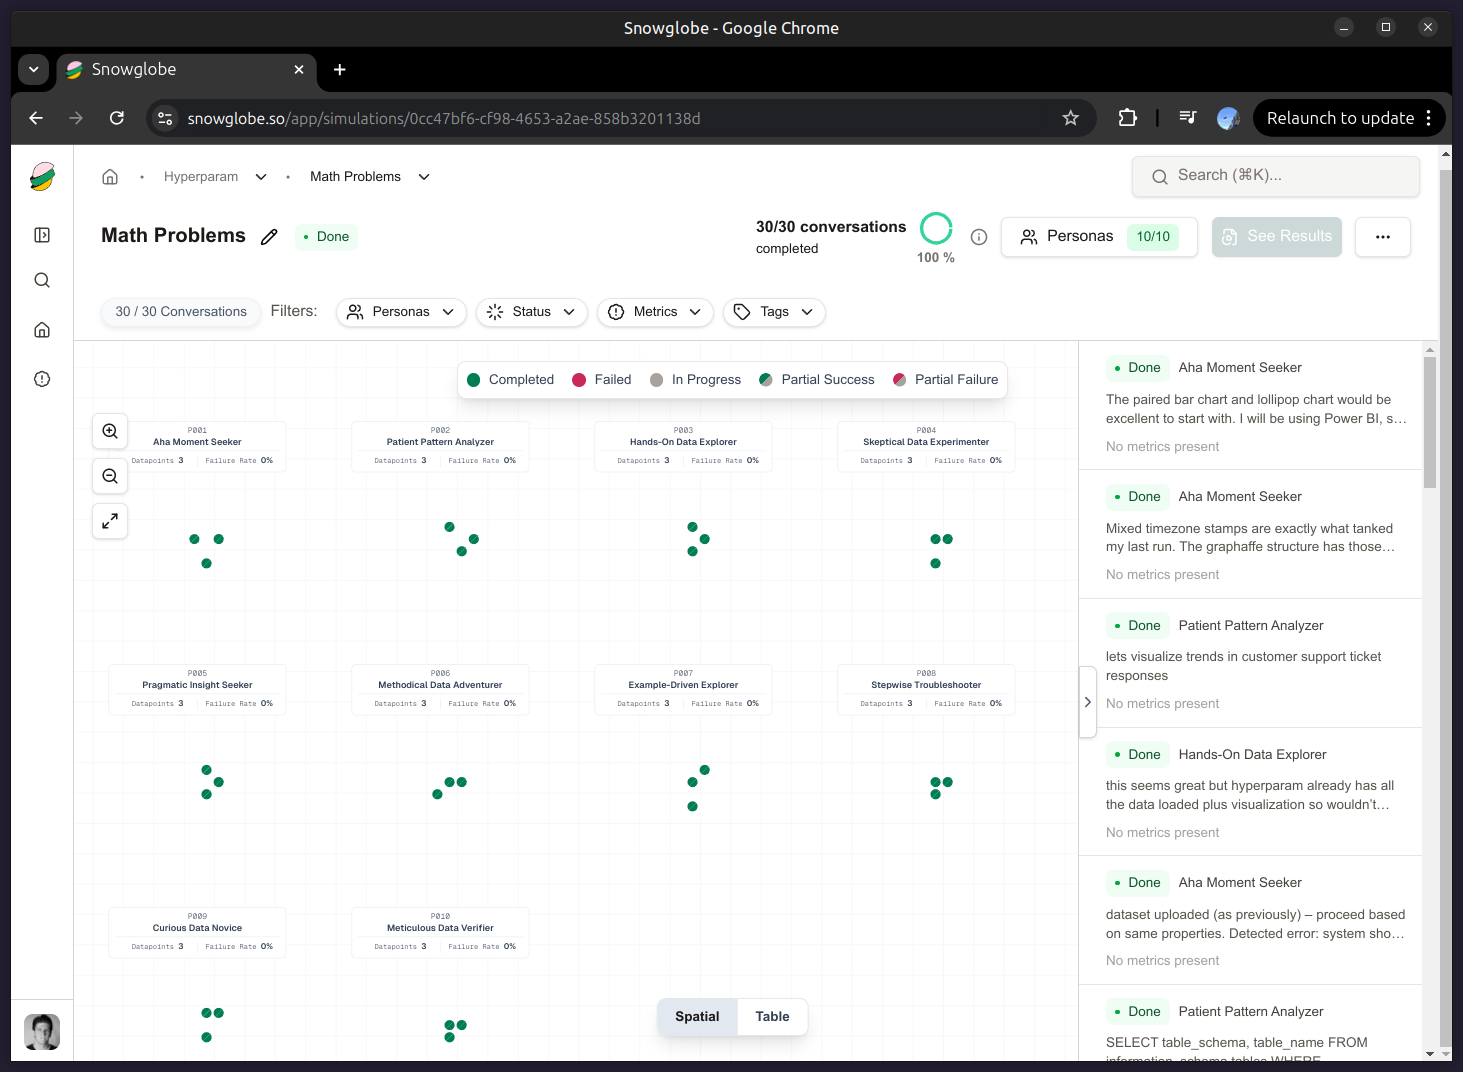Click Relaunch to update button
Image resolution: width=1463 pixels, height=1072 pixels.
coord(1339,118)
